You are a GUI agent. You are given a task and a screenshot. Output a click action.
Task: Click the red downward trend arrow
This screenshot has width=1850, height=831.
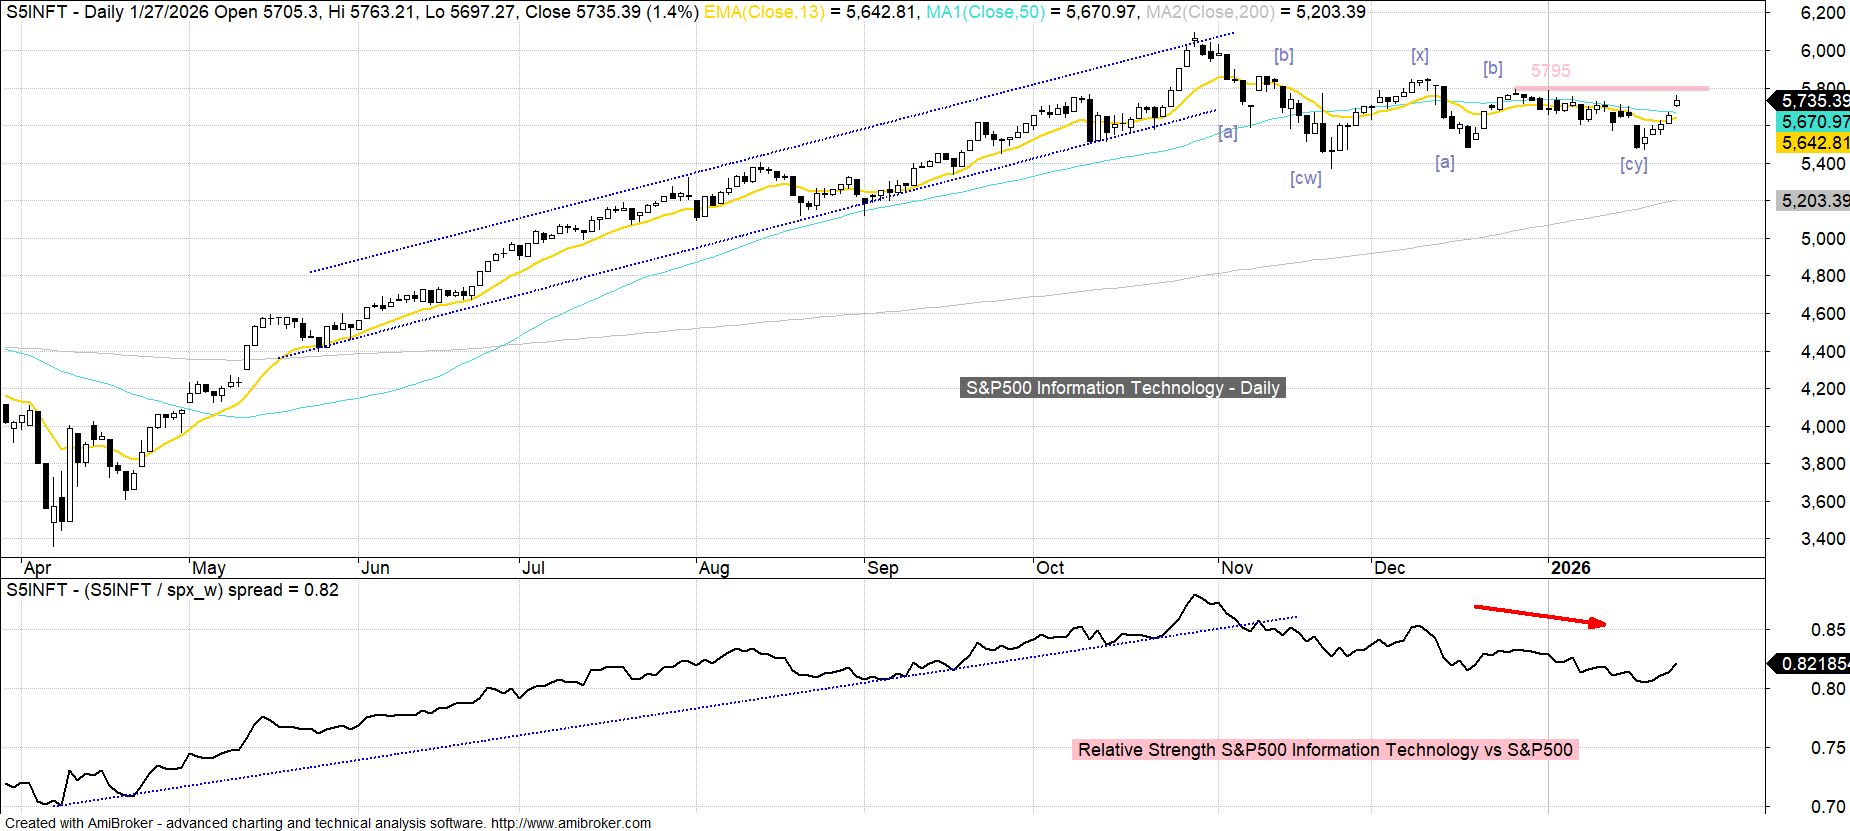[x=1540, y=616]
